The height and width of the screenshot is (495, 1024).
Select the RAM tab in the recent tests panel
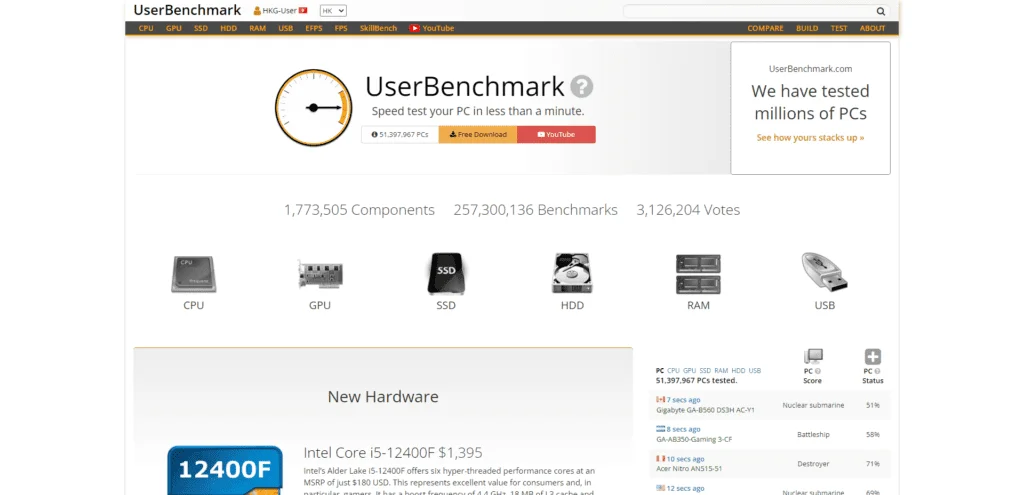(x=721, y=370)
